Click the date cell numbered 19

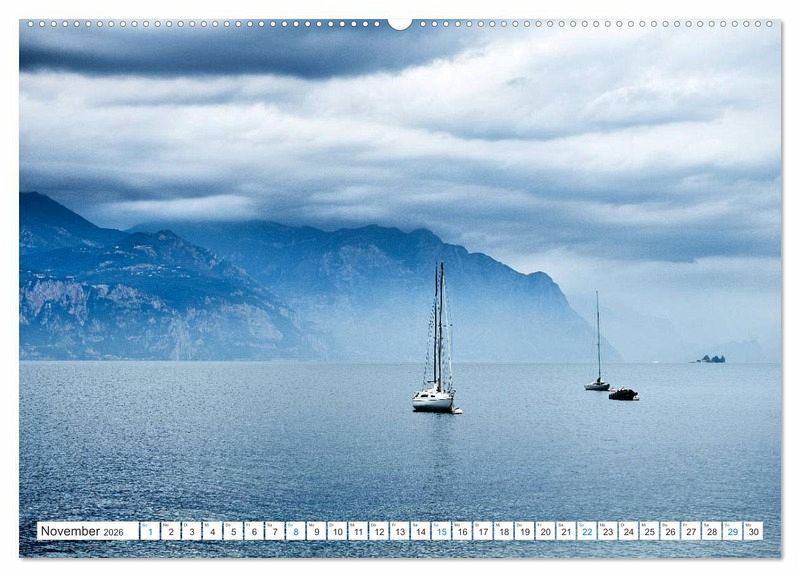click(x=525, y=531)
